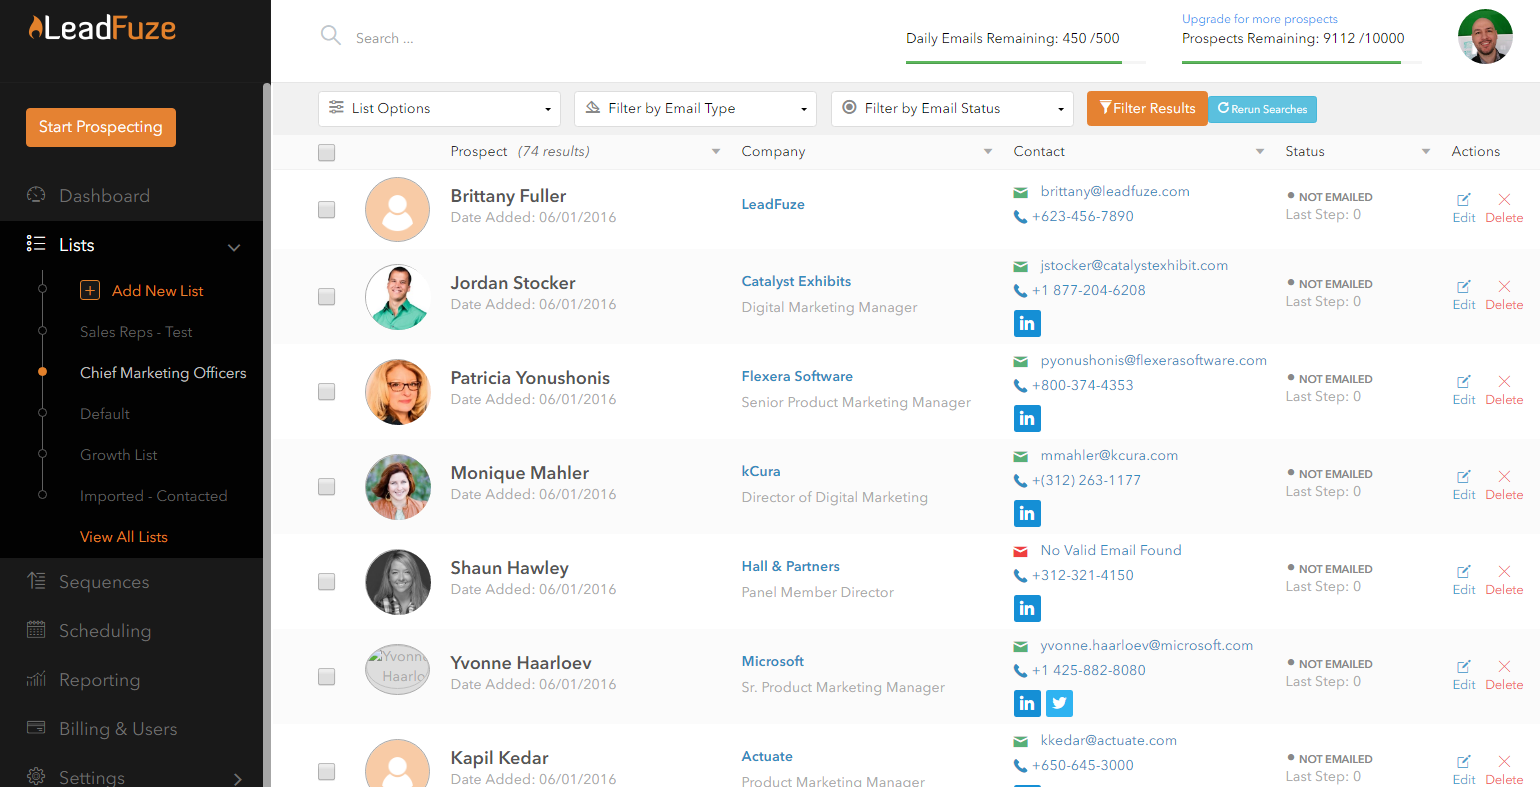Viewport: 1540px width, 787px height.
Task: Click the Contact column sort arrow
Action: [1260, 152]
